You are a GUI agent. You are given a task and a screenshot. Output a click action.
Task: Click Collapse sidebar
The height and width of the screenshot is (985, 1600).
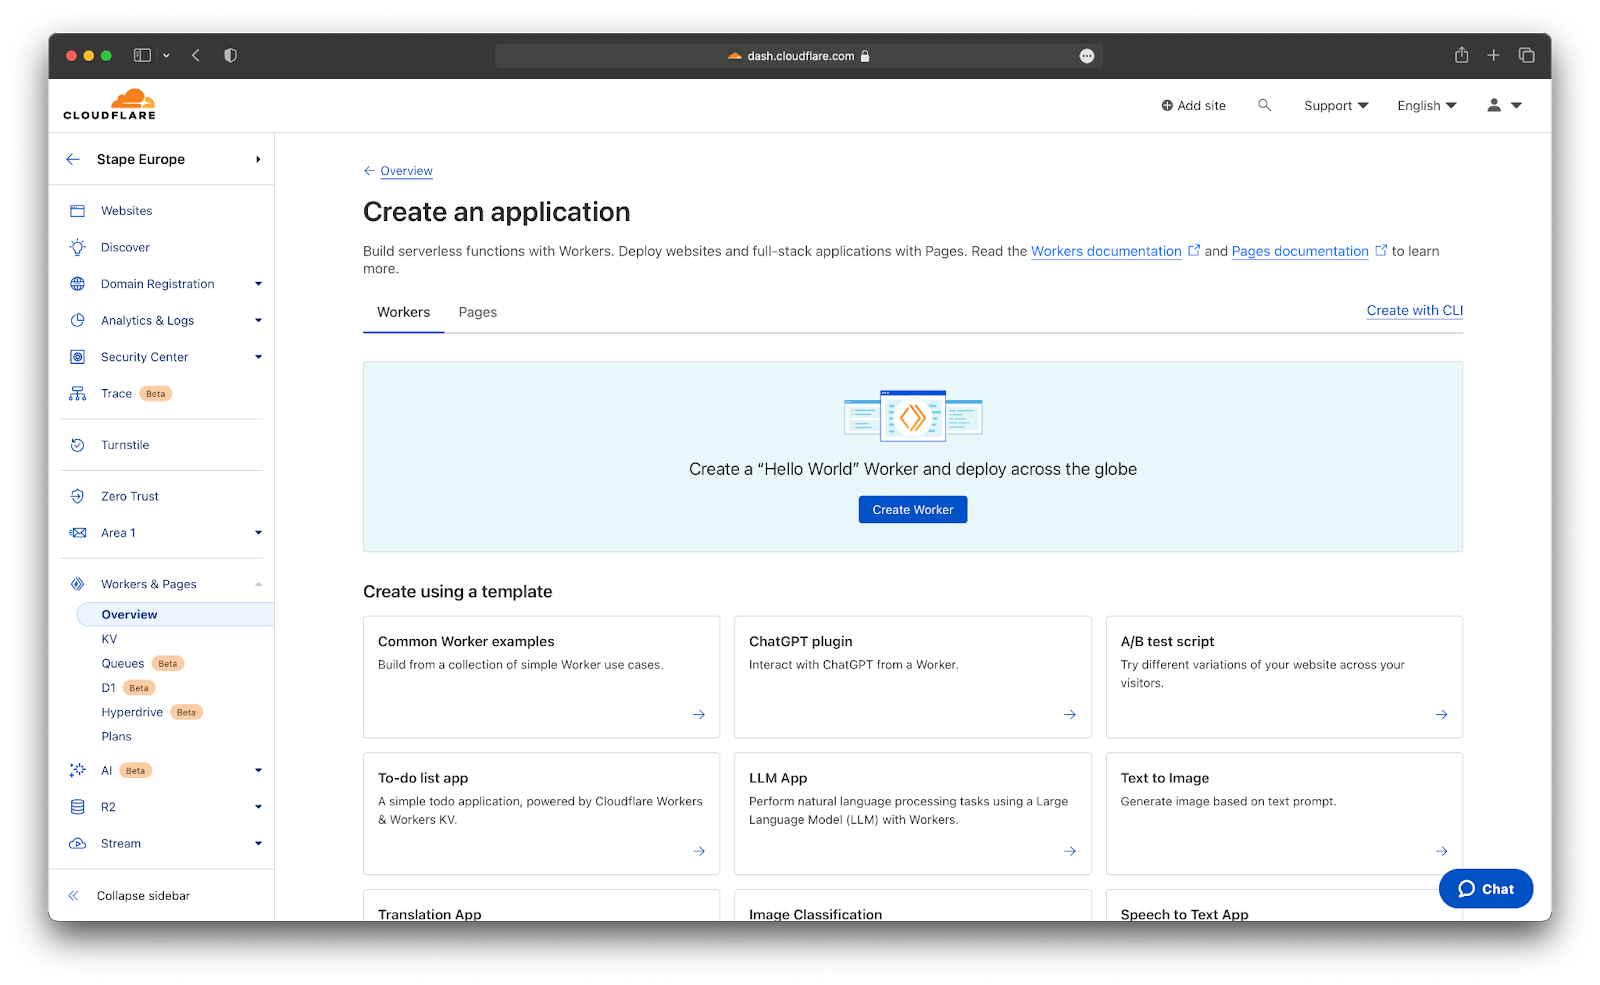[143, 896]
